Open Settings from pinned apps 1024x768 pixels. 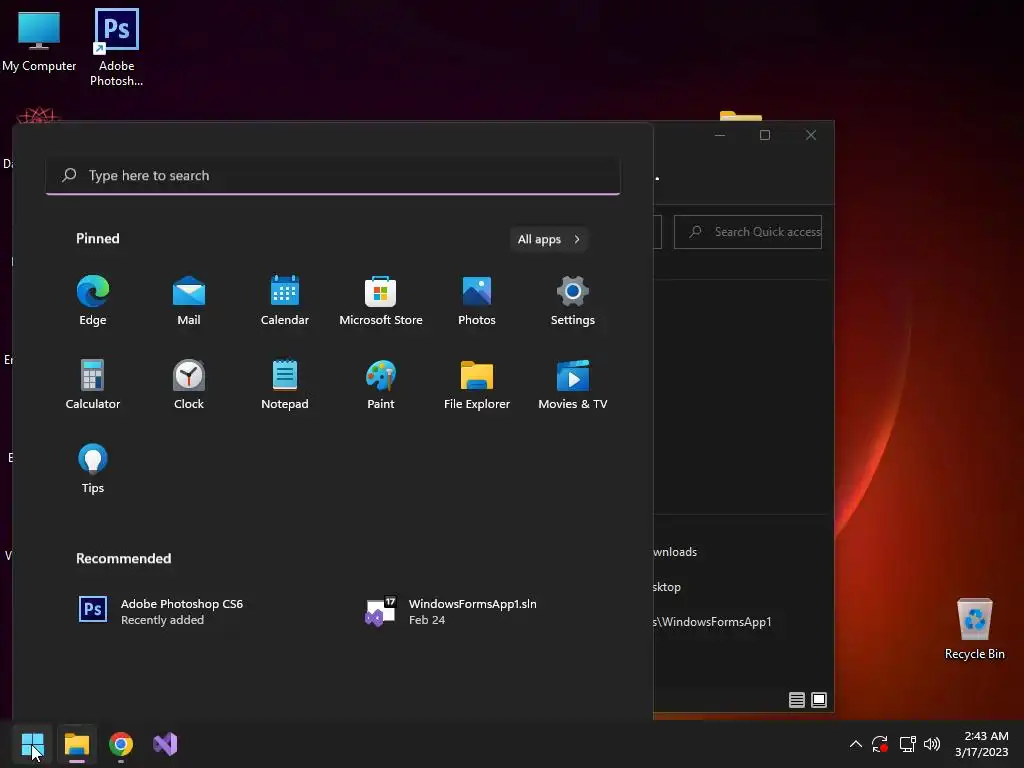click(573, 300)
